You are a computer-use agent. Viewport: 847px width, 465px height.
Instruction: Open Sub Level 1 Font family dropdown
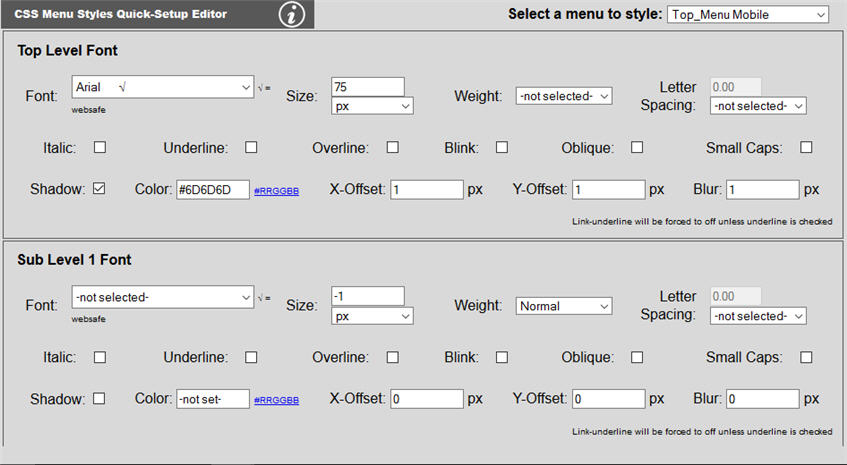pyautogui.click(x=163, y=297)
